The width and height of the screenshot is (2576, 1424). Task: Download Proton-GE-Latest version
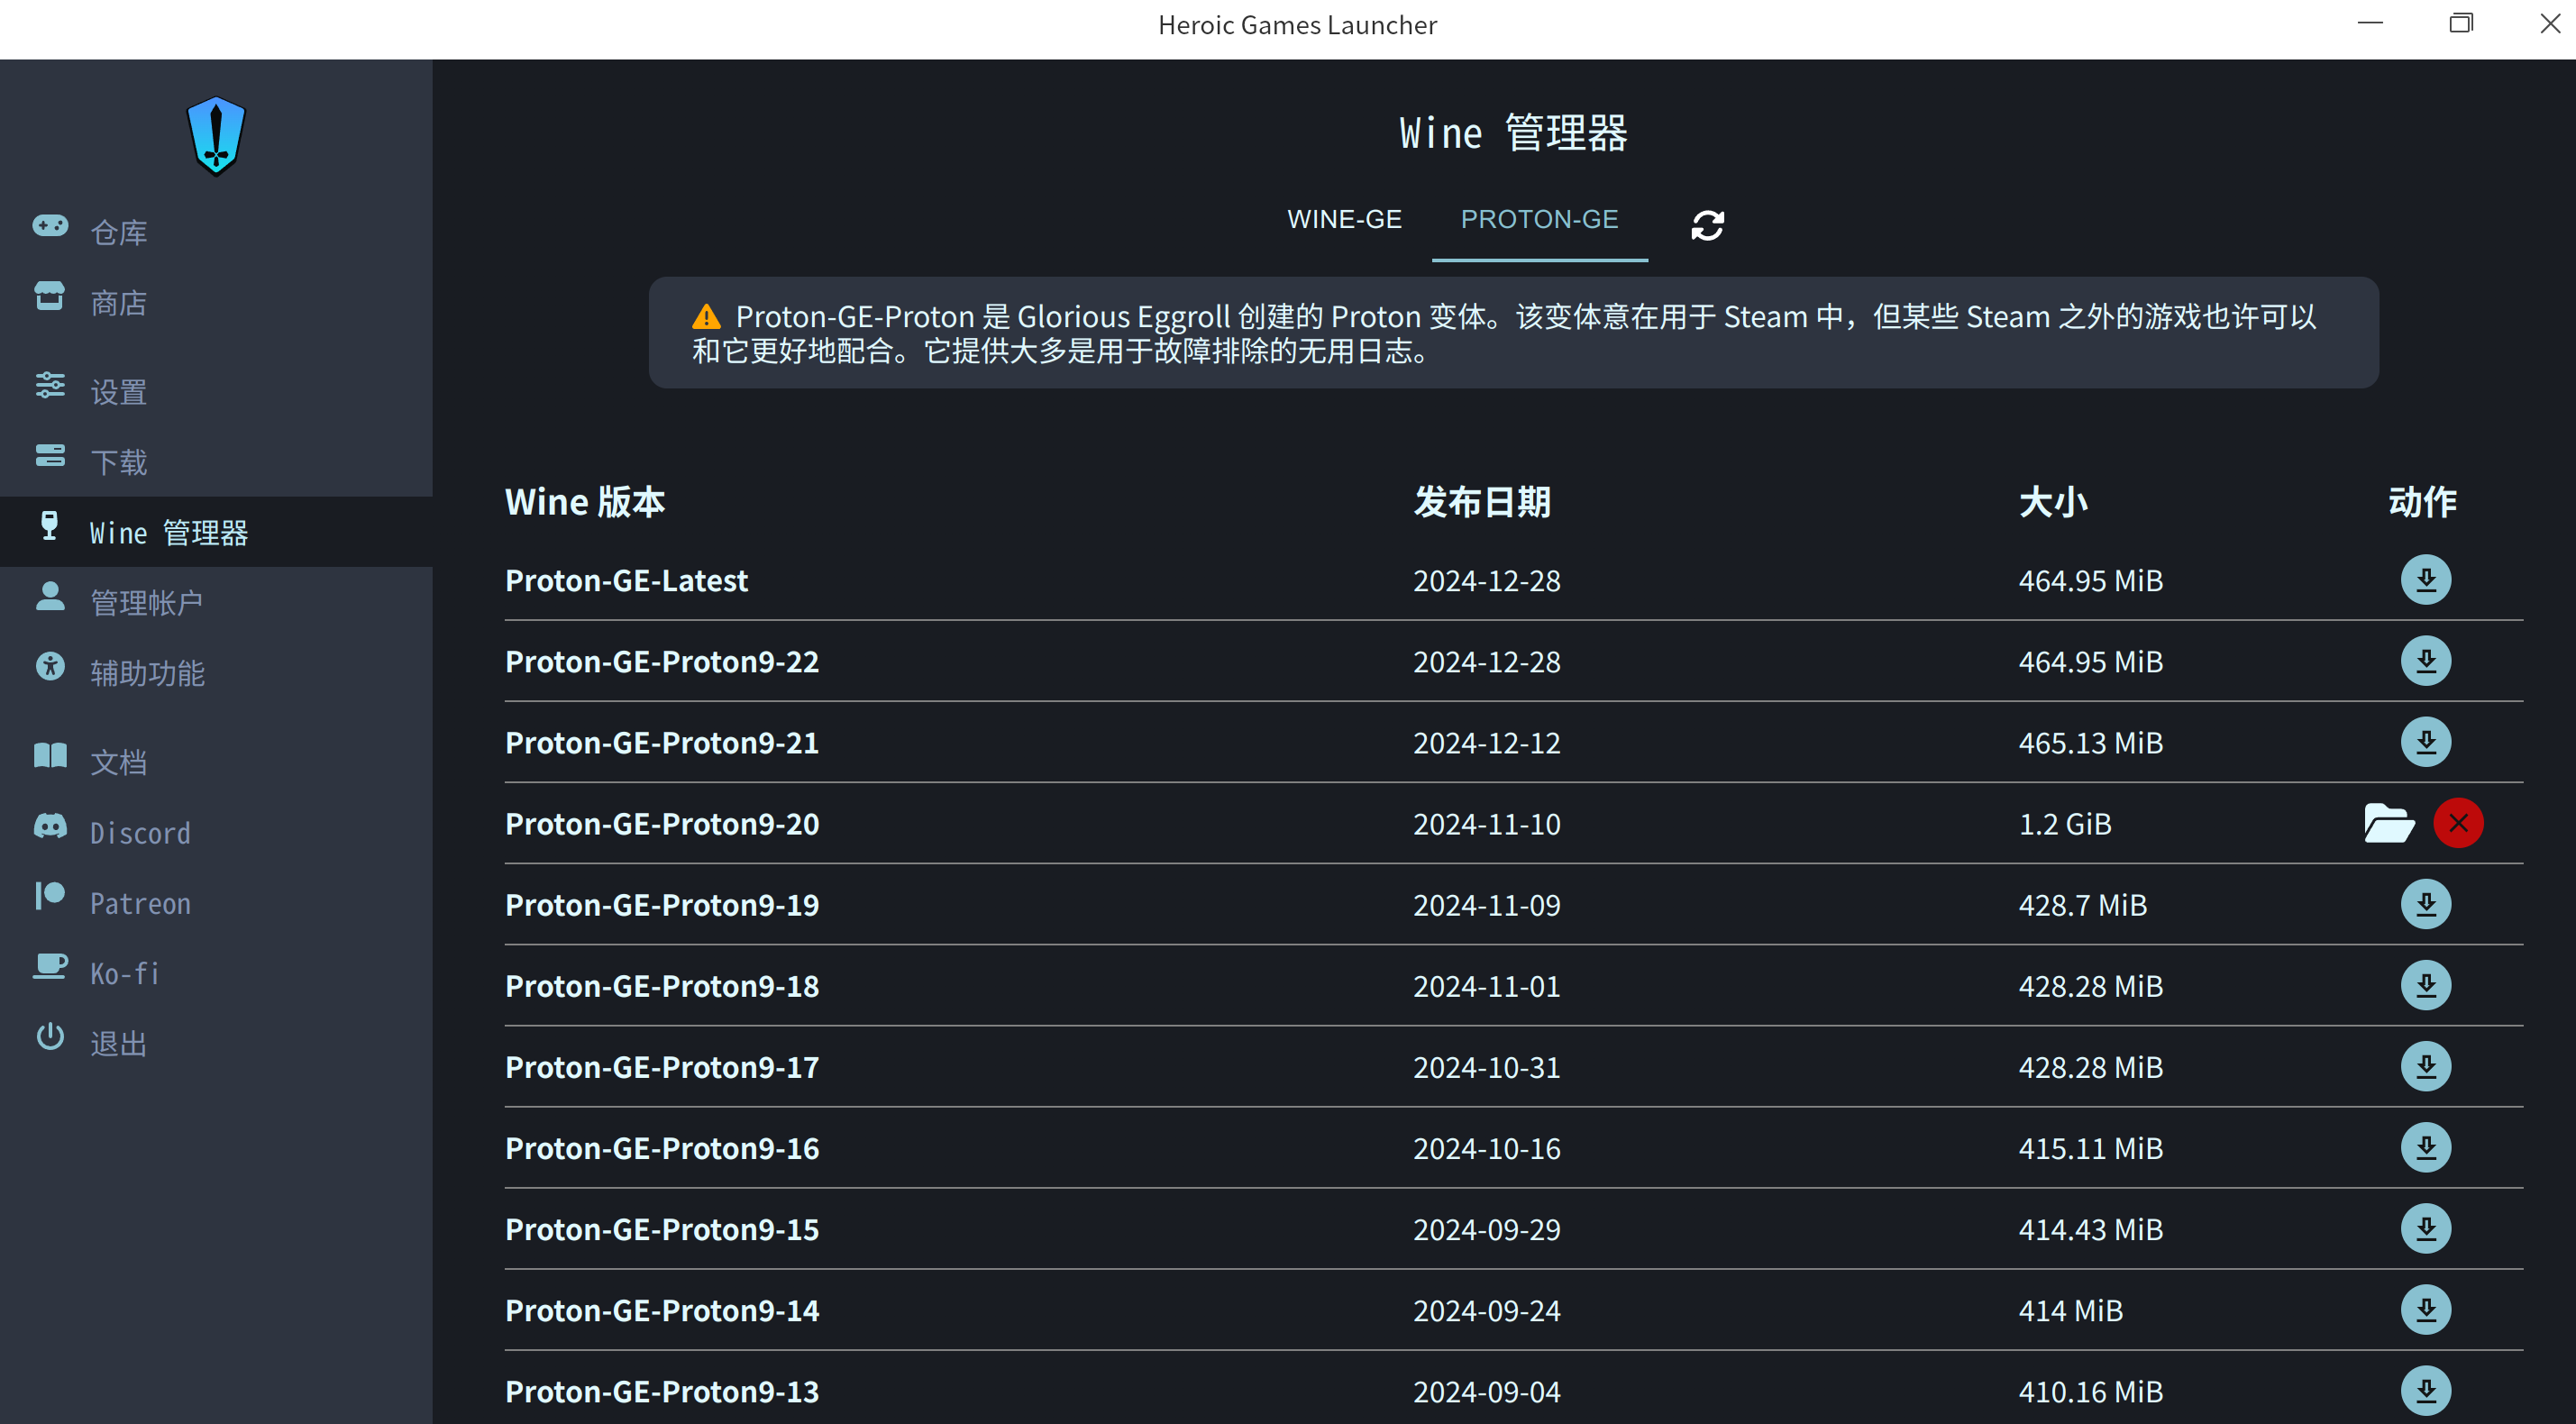(x=2425, y=580)
